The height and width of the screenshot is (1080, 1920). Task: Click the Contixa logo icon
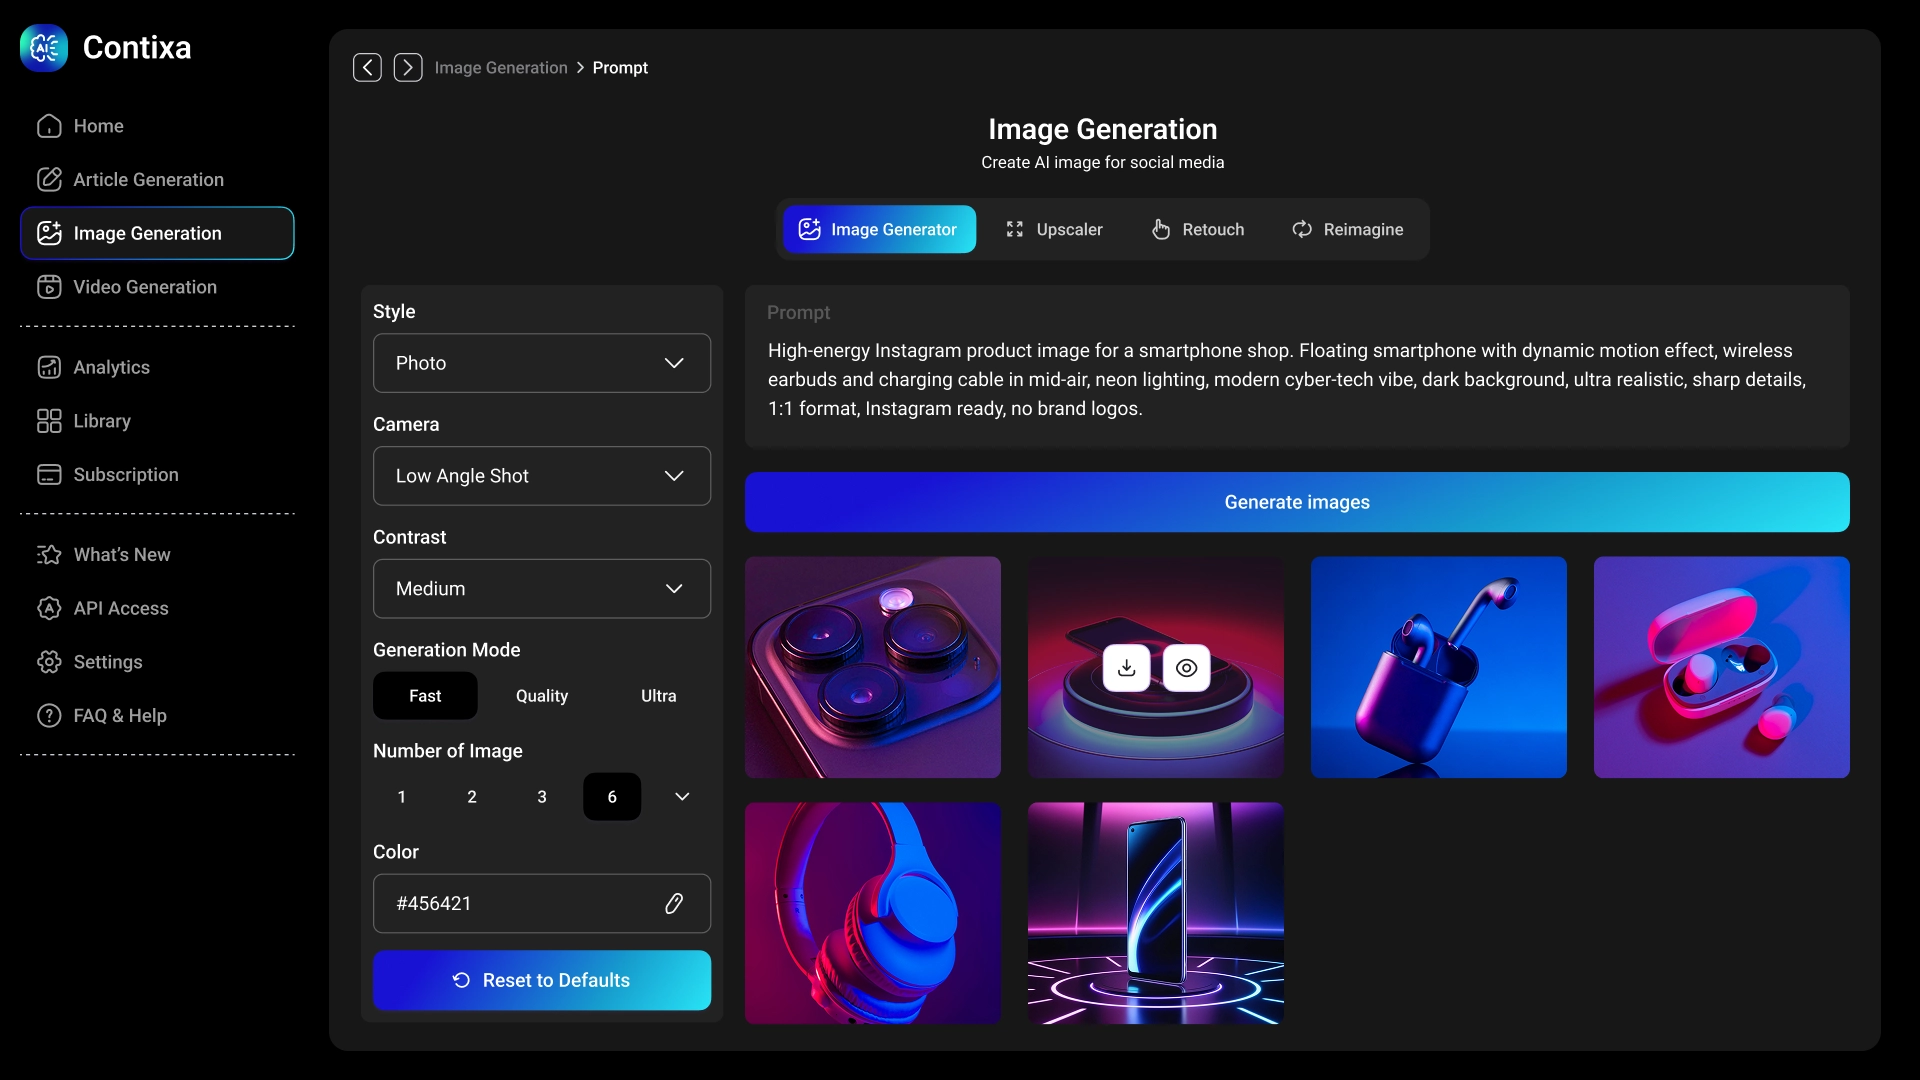pos(44,48)
